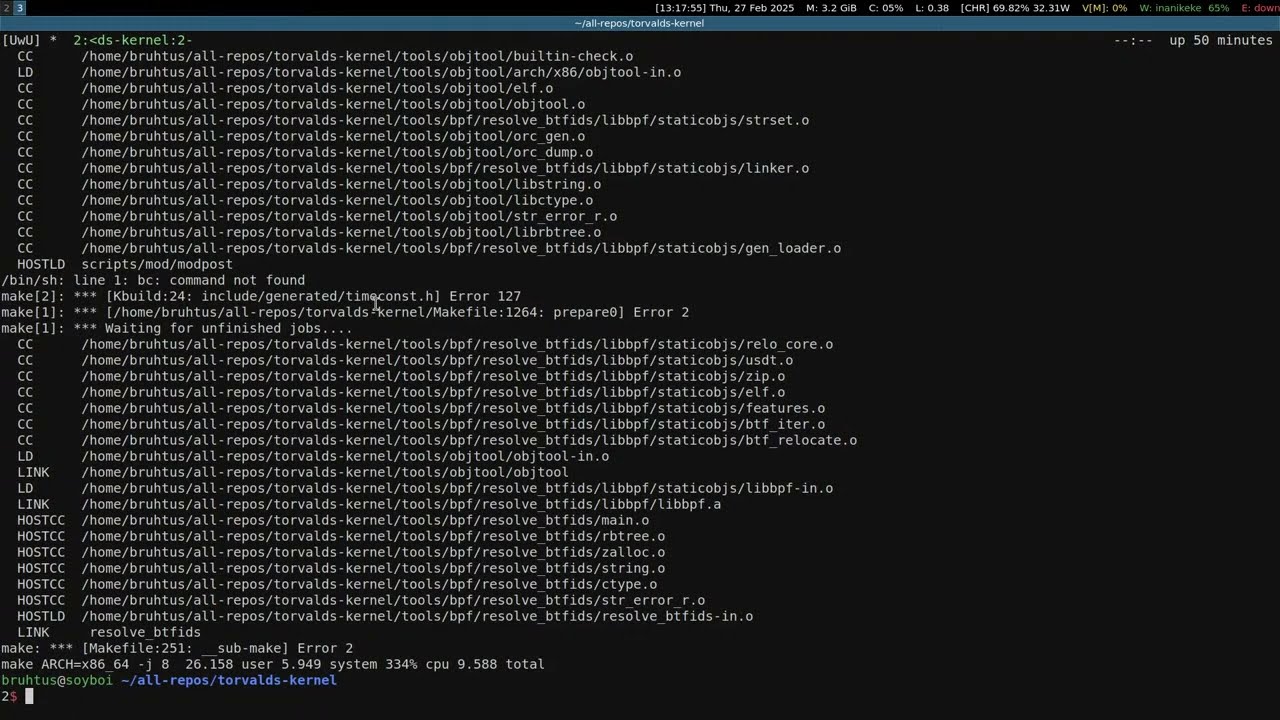Click the 'HOSTLD scripts/mod/modpost' line
Image resolution: width=1280 pixels, height=720 pixels.
tap(125, 264)
